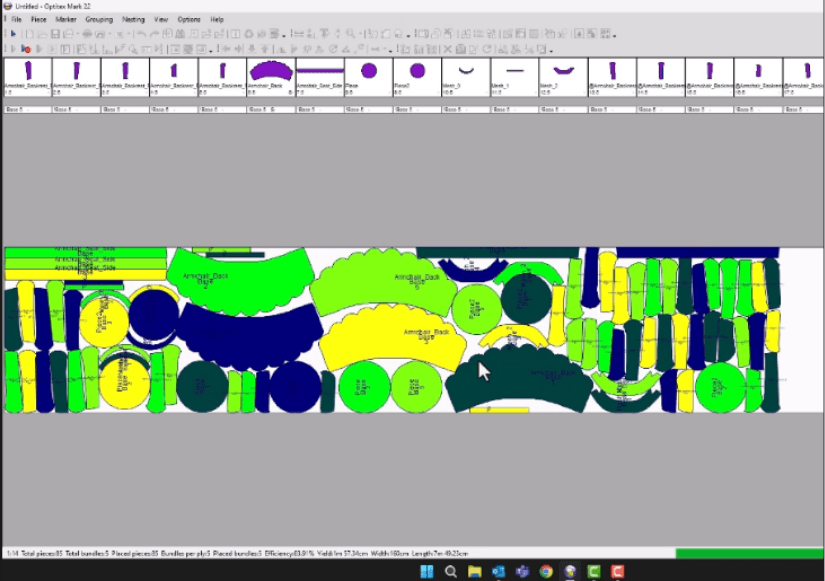Open Microsoft Teams from taskbar
This screenshot has height=581, width=825.
pyautogui.click(x=522, y=571)
